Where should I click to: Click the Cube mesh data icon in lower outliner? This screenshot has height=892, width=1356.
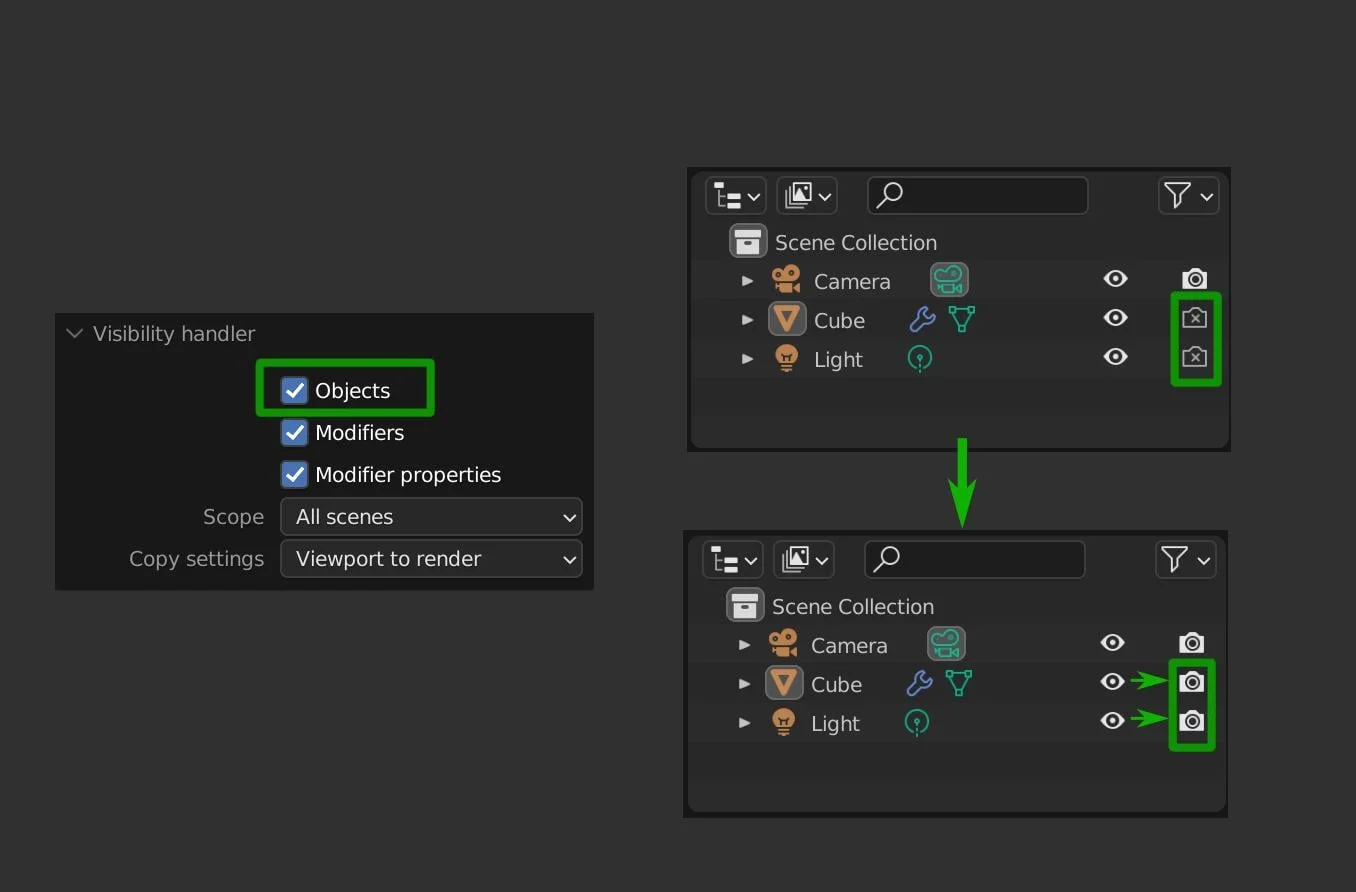(958, 684)
